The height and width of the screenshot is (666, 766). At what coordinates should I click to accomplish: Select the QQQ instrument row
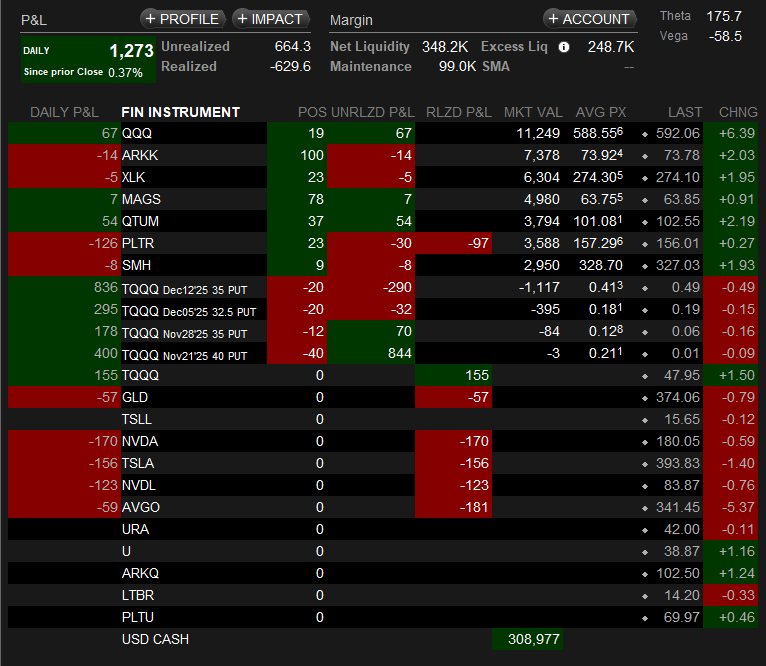[383, 133]
